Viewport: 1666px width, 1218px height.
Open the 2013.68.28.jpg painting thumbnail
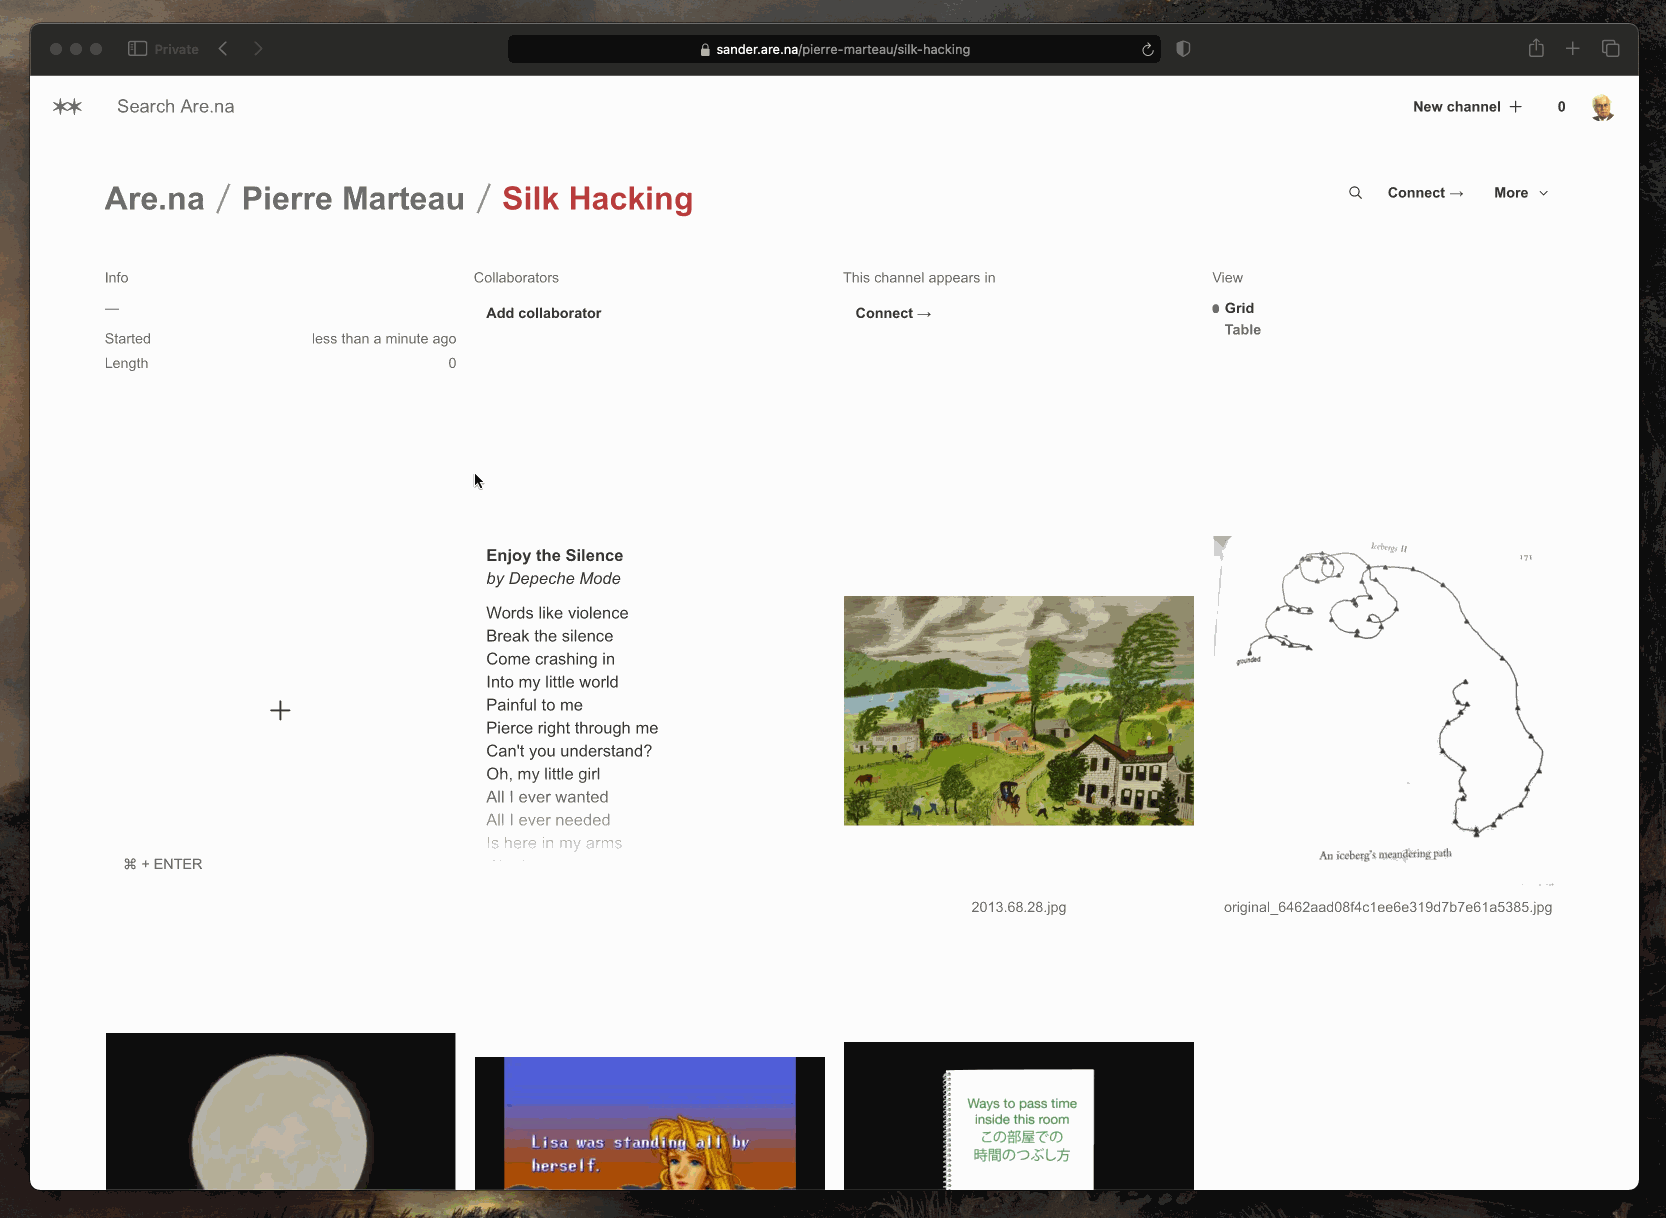pyautogui.click(x=1018, y=711)
